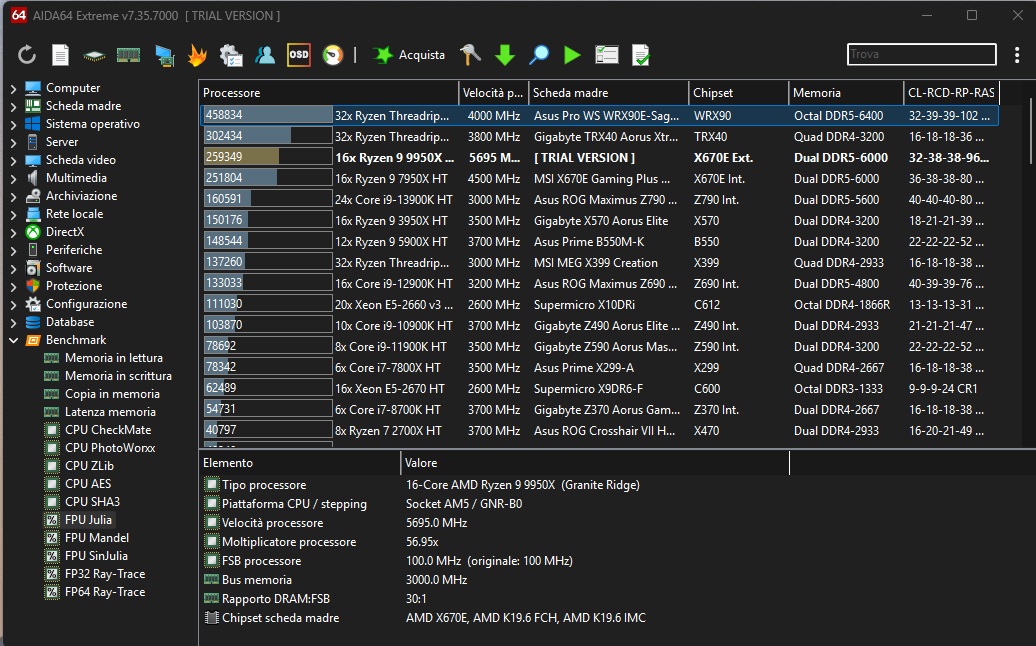
Task: Select Protezione in the sidebar tree
Action: click(74, 286)
